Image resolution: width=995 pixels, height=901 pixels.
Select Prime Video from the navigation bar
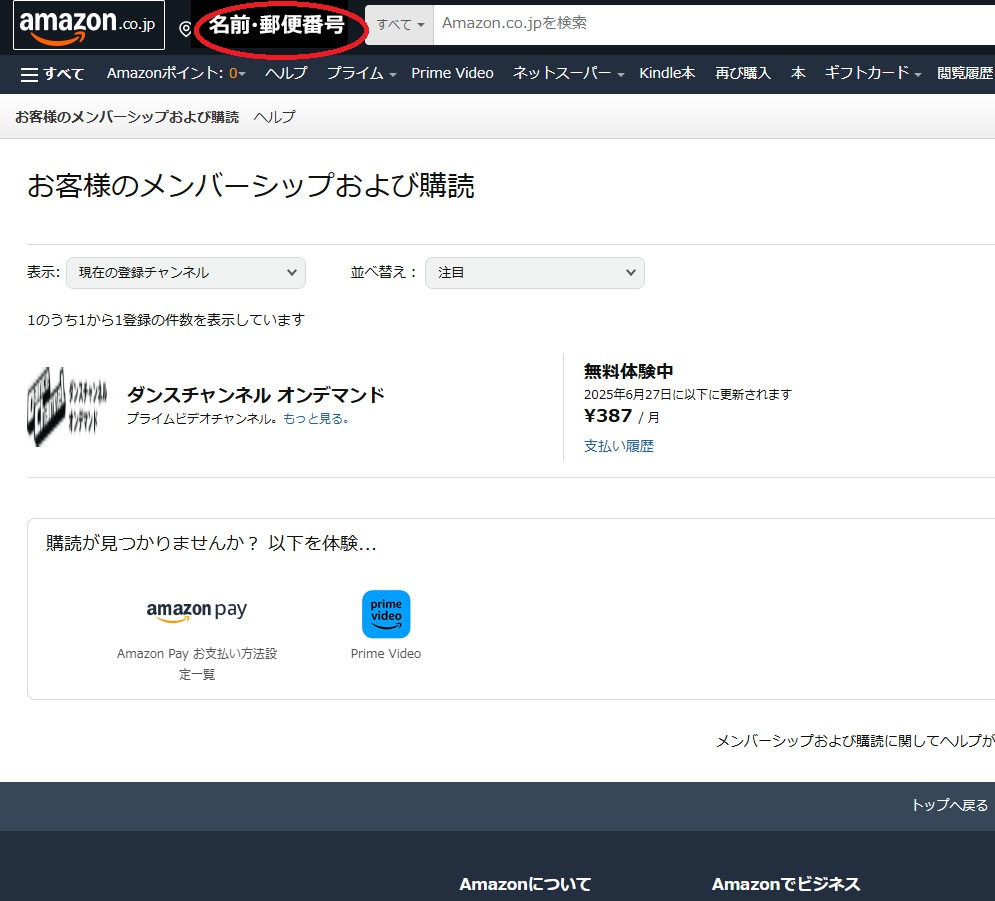coord(452,73)
